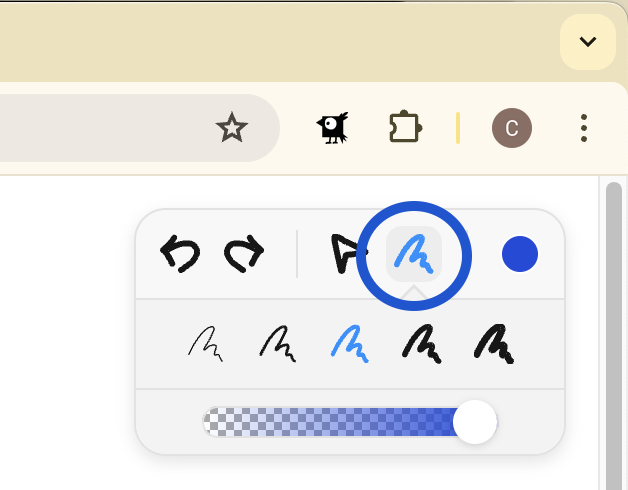Select the pointer cursor tool
628x490 pixels.
point(348,254)
